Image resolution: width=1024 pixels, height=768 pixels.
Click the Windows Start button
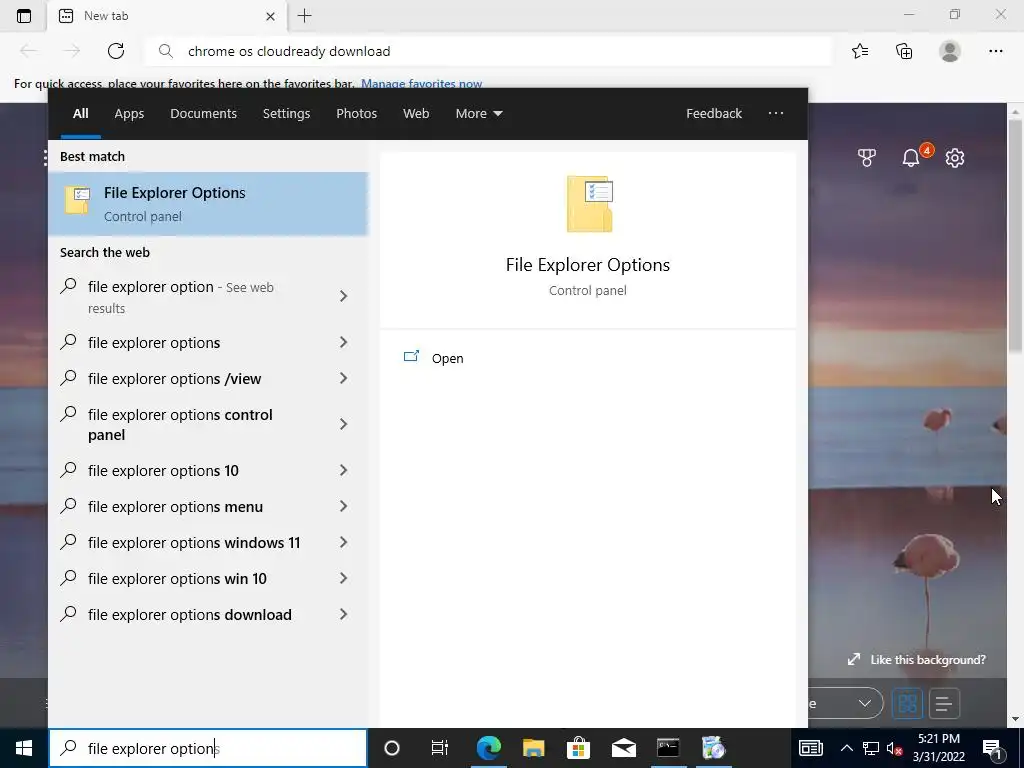click(24, 748)
